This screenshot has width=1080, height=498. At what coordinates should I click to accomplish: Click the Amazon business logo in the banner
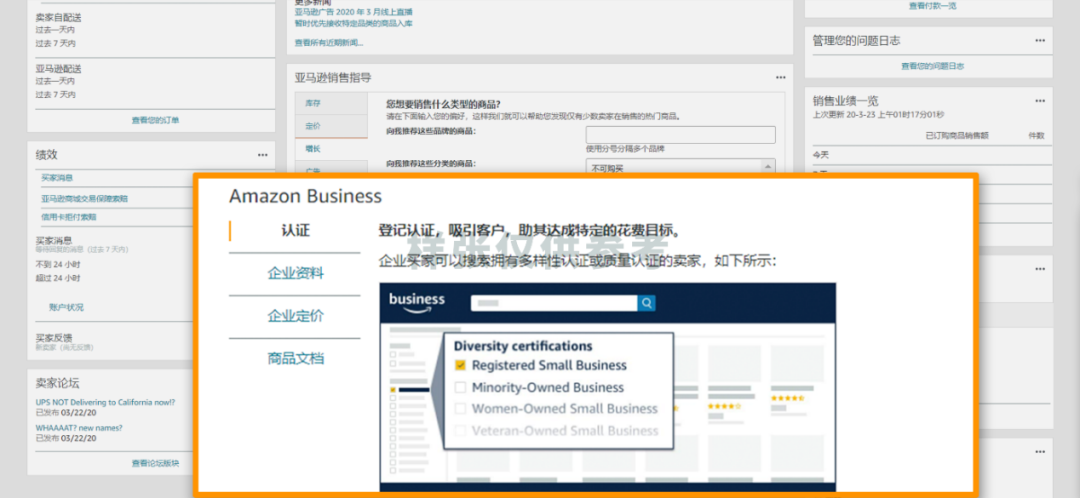coord(416,300)
